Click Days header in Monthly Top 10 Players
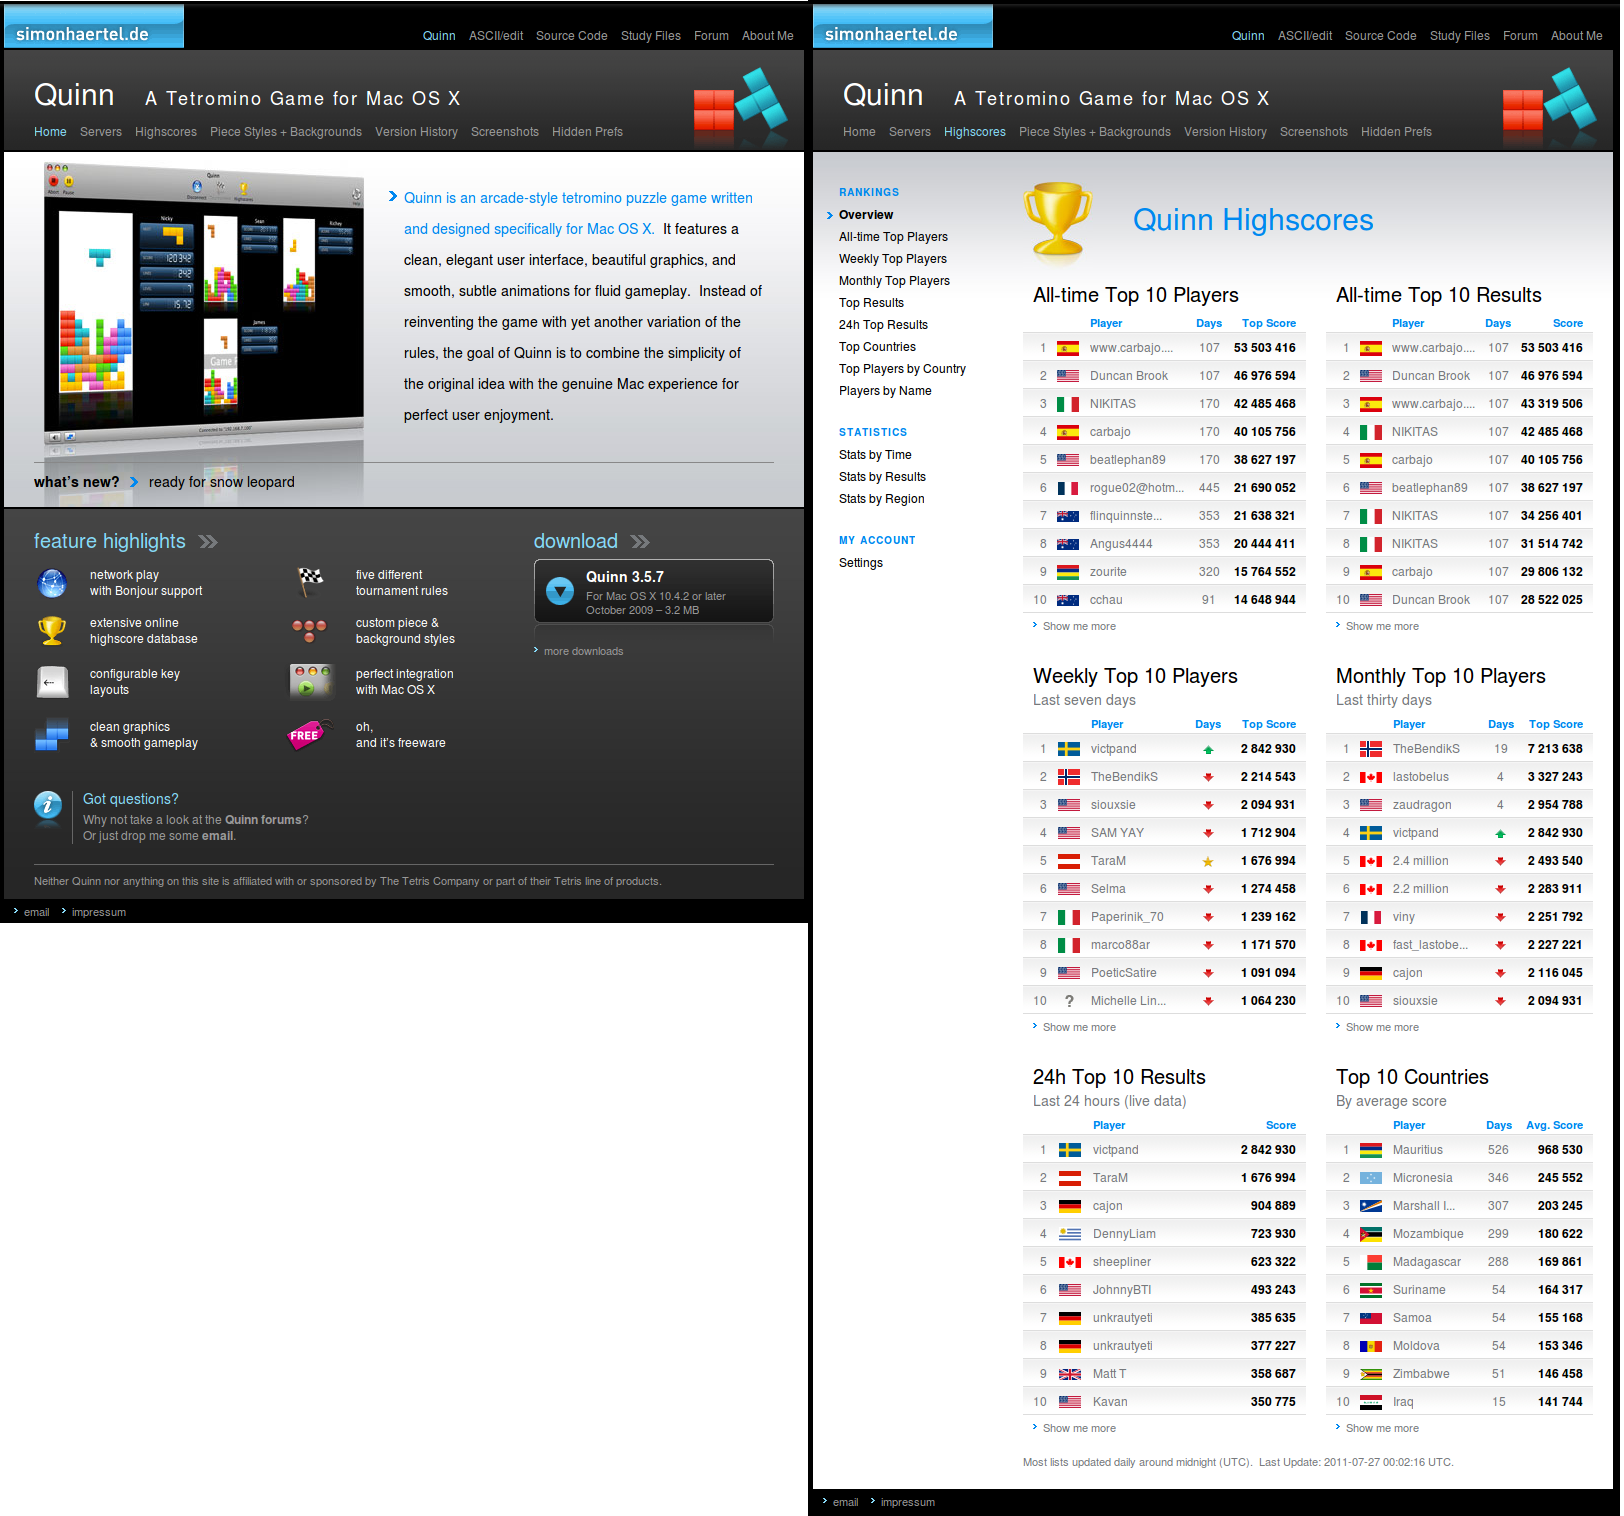Screen dimensions: 1624x1516 click(1500, 725)
